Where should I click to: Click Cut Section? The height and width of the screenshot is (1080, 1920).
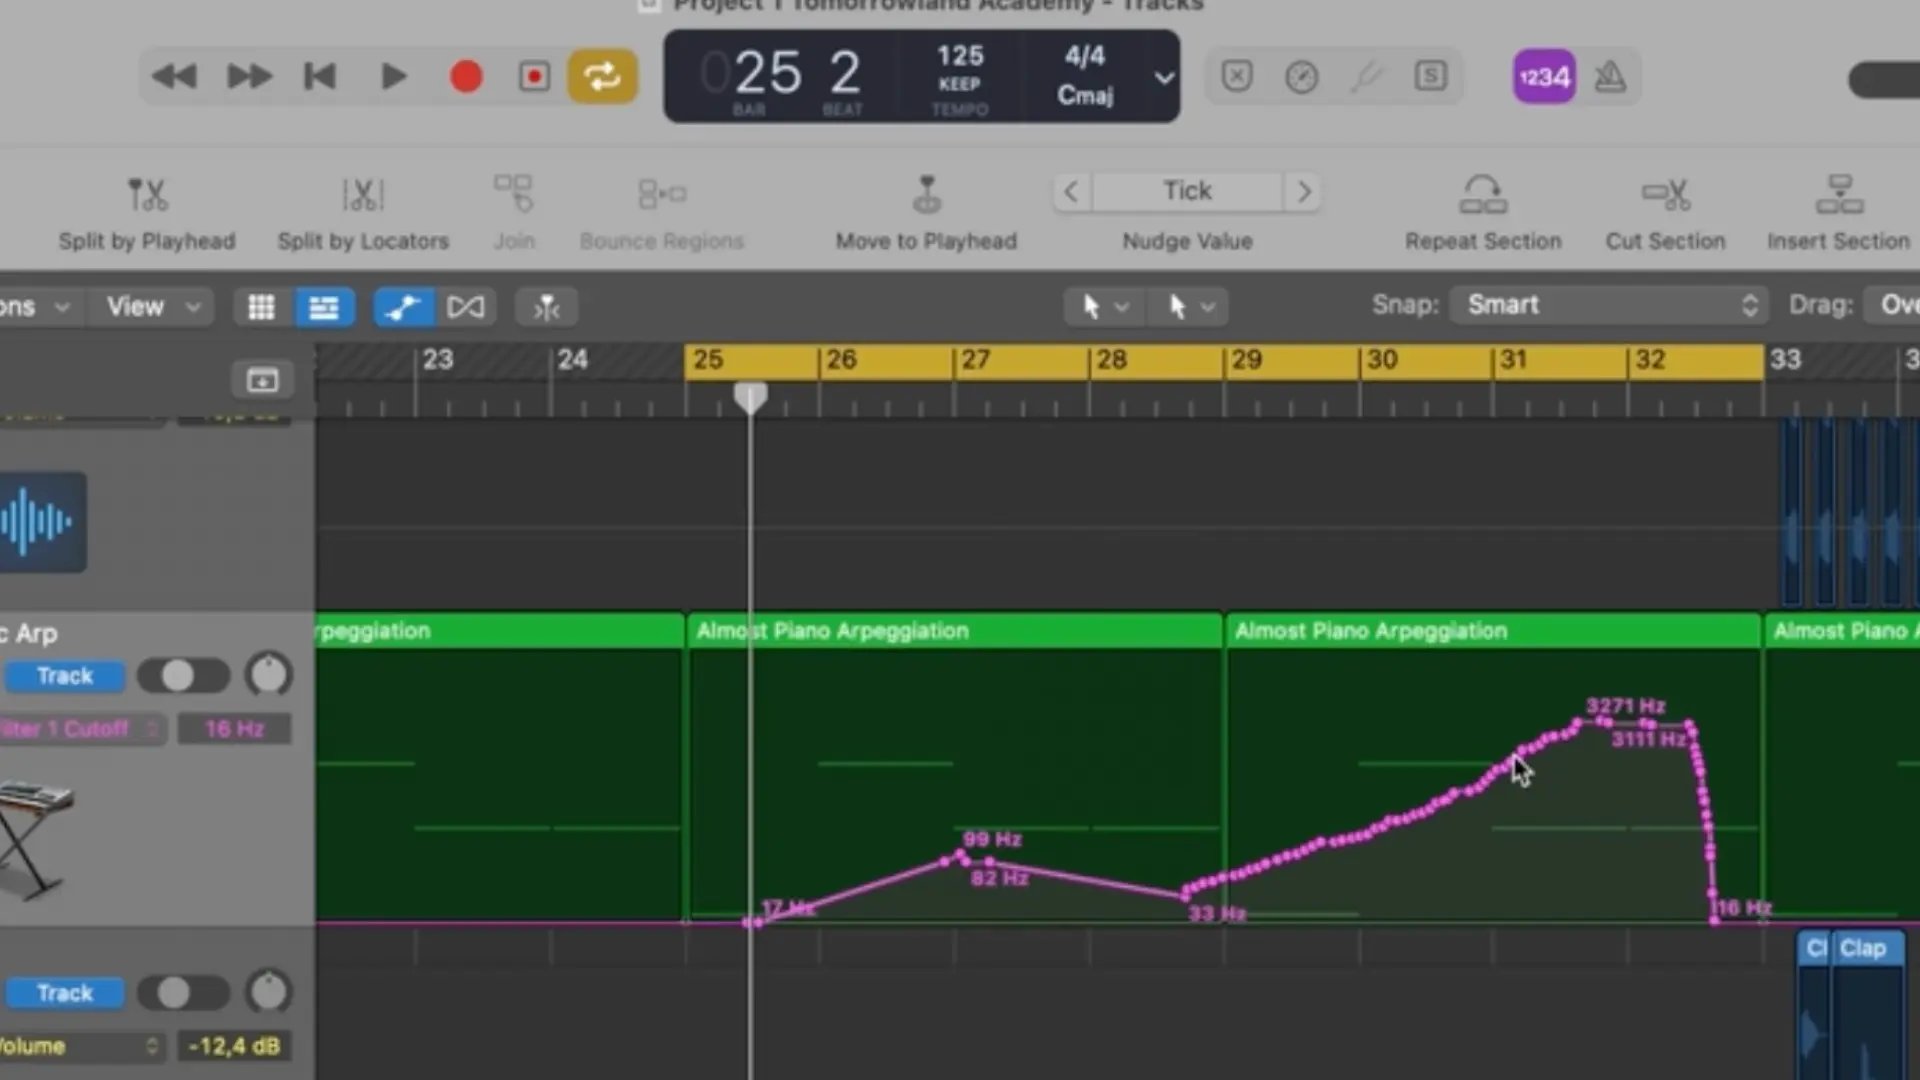coord(1666,213)
